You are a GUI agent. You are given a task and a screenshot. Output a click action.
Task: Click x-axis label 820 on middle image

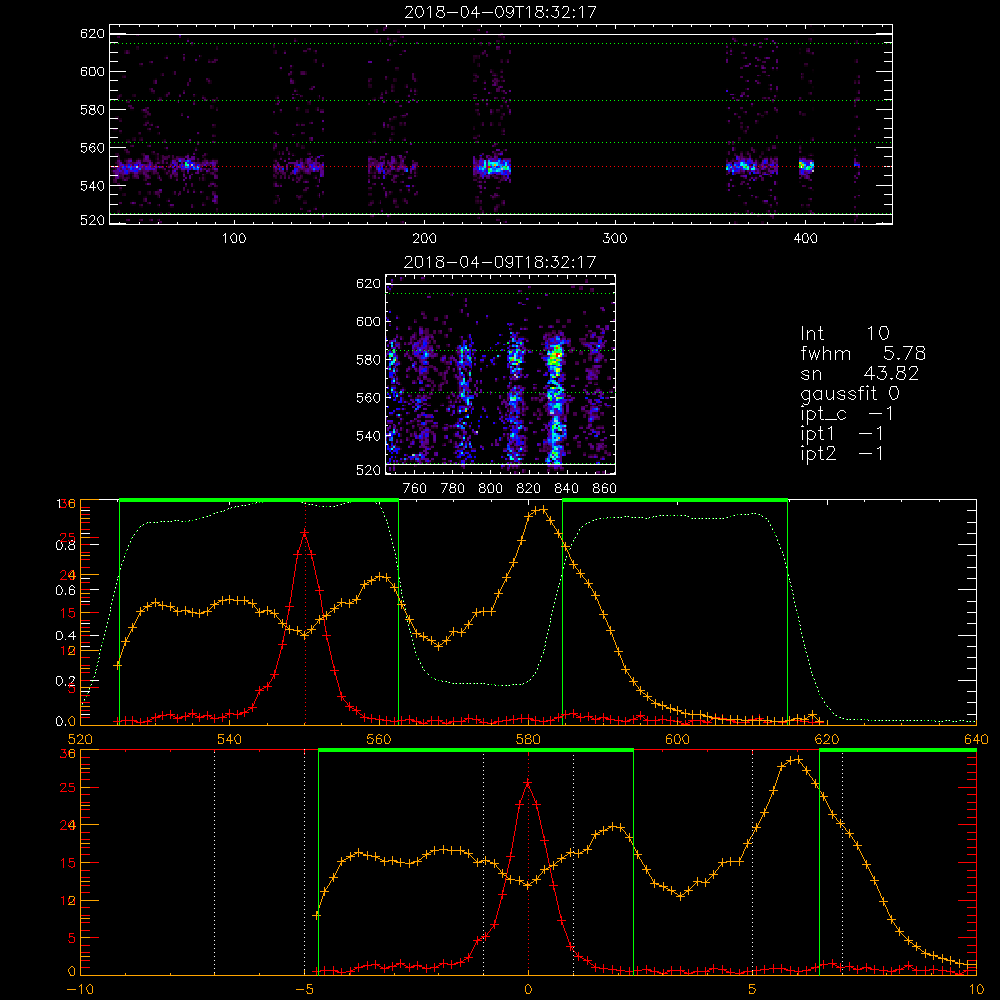click(x=529, y=489)
